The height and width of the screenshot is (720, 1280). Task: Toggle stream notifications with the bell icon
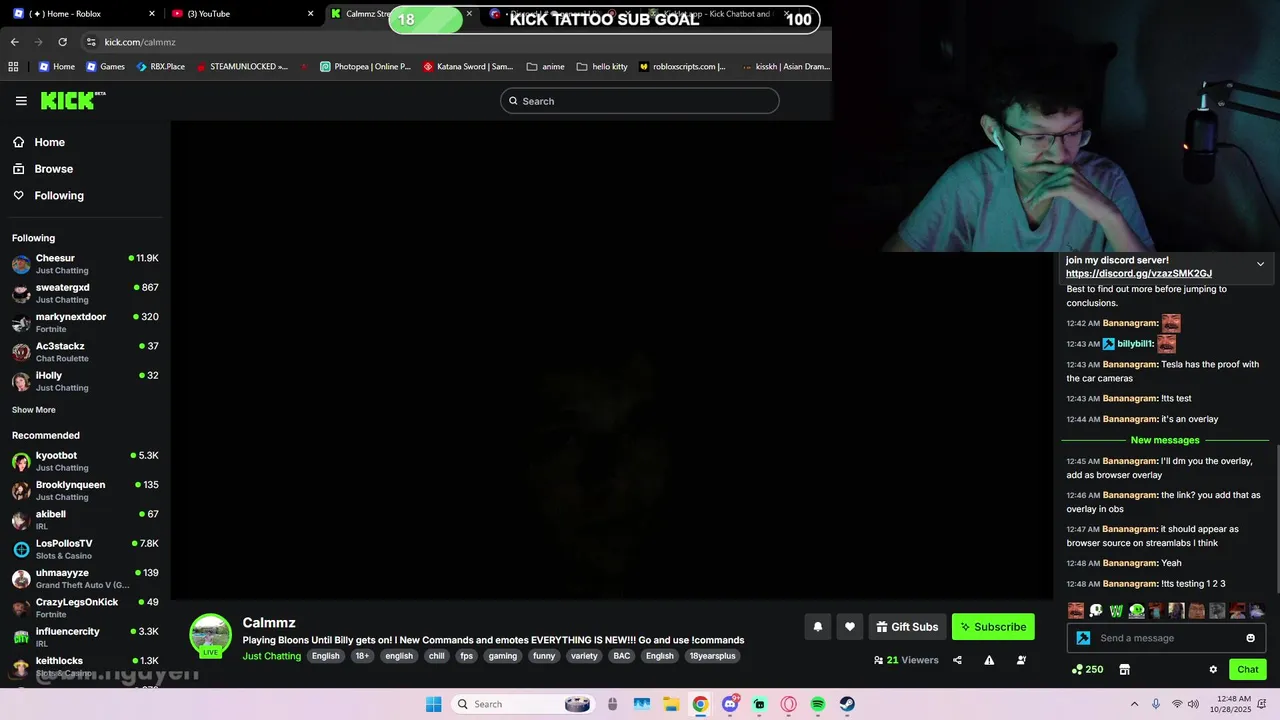click(x=817, y=627)
